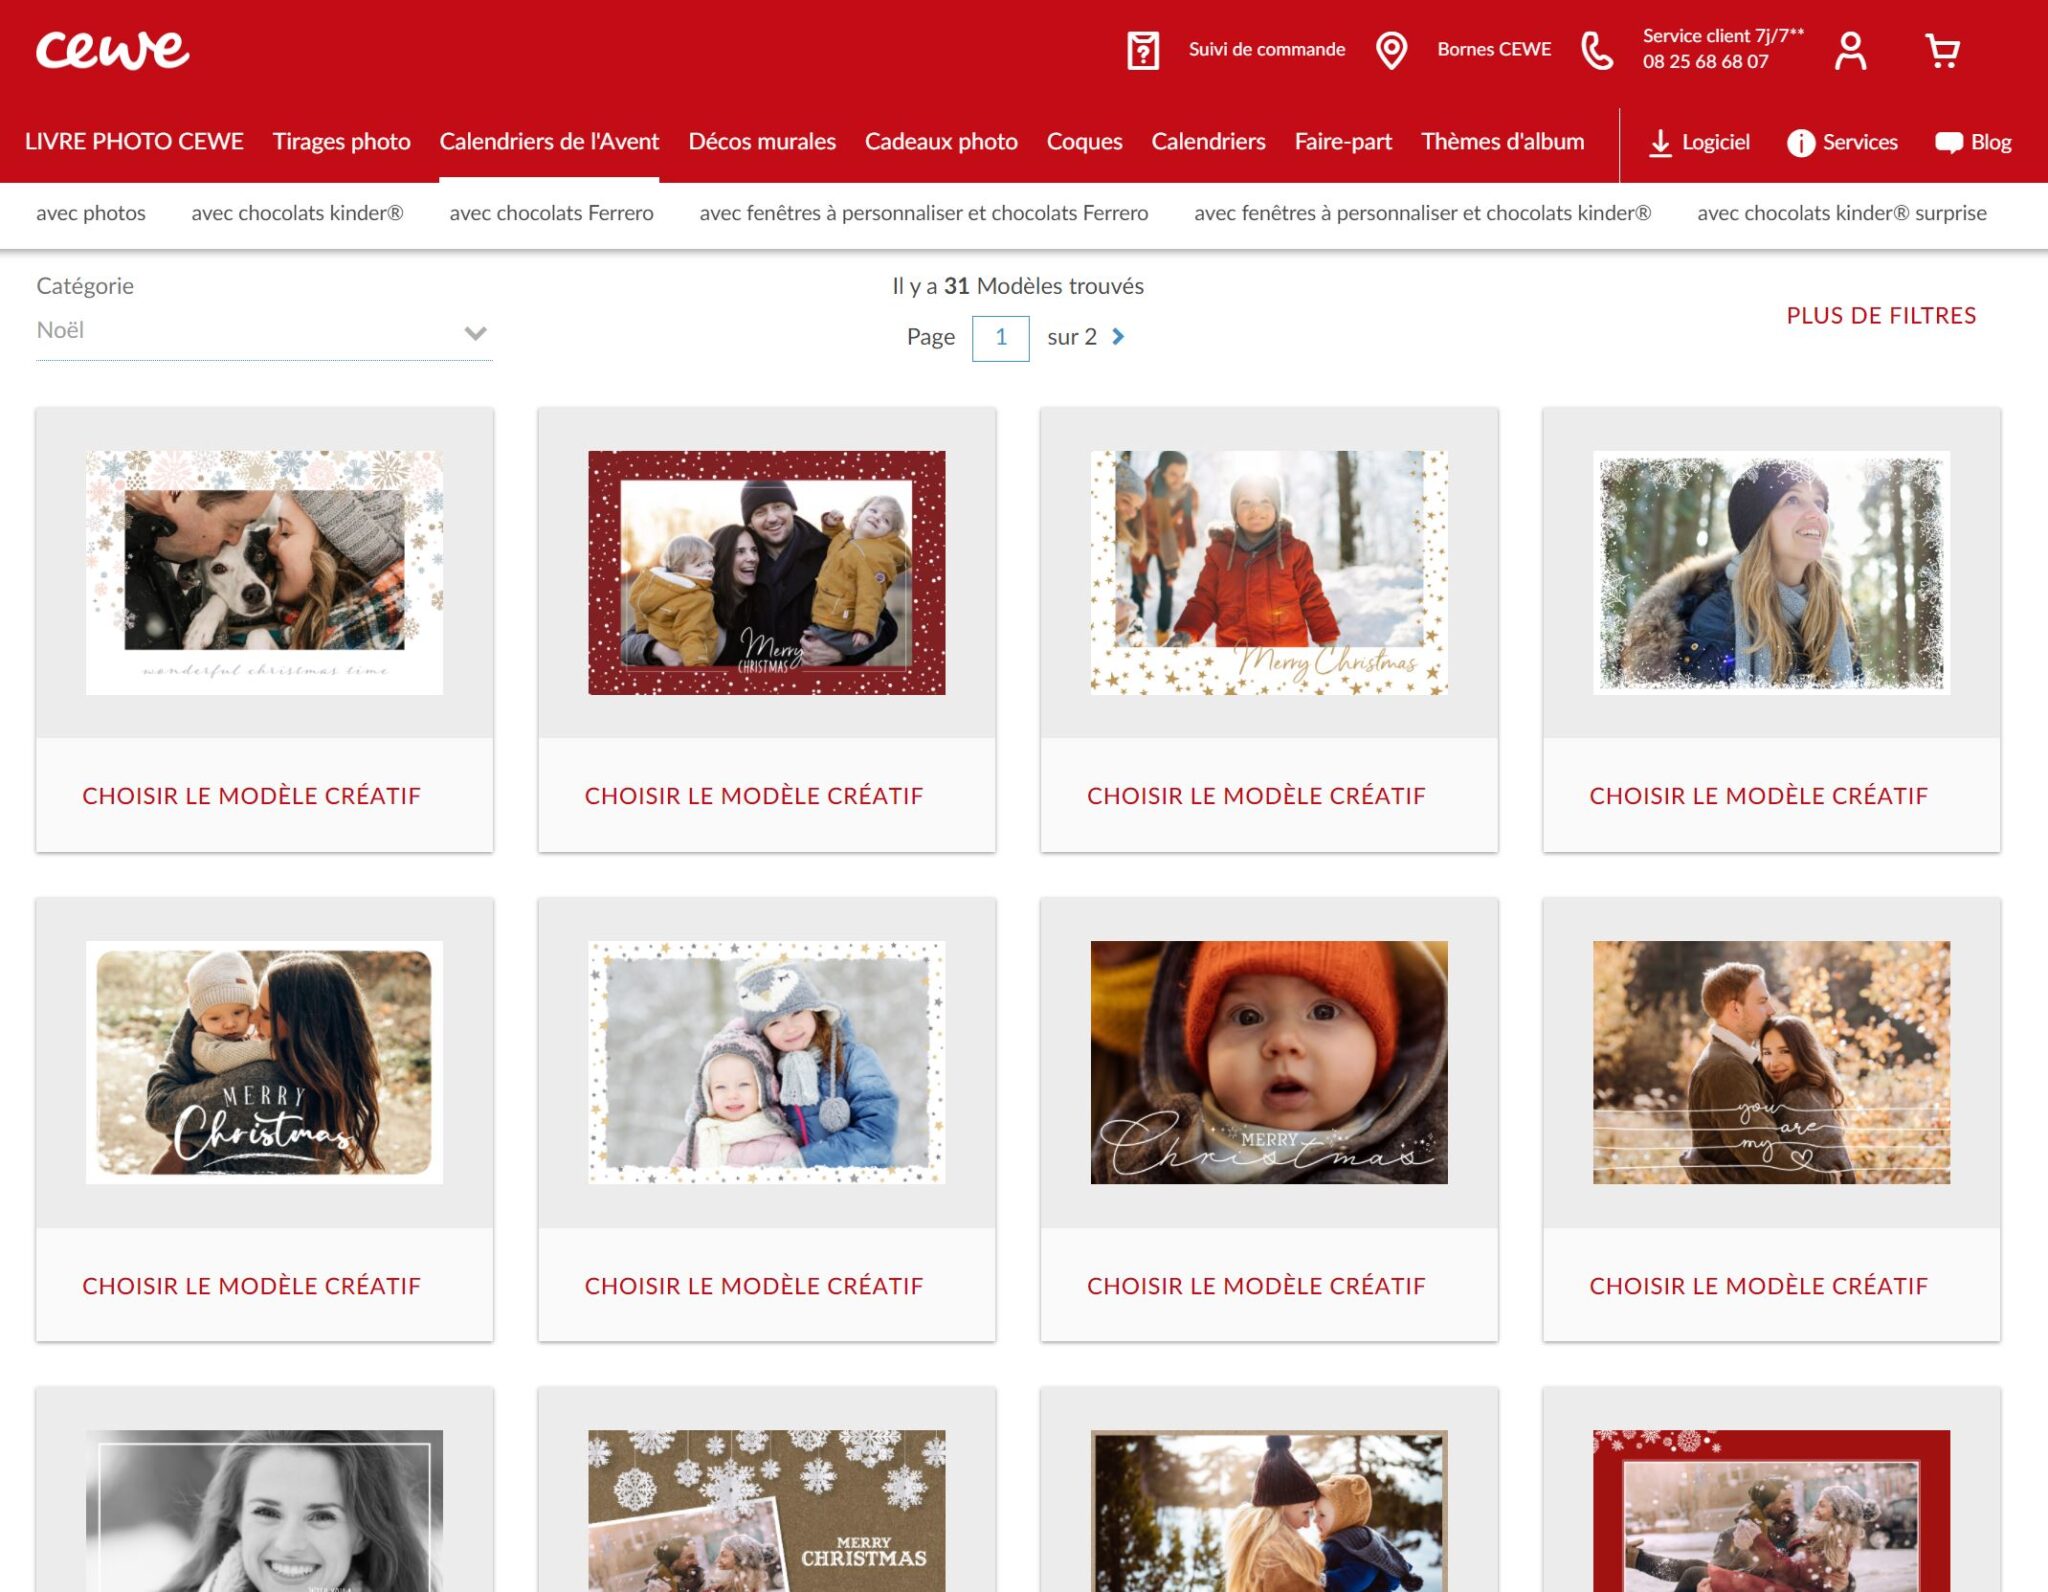
Task: Select the avec chocolats kinder® surprise tab
Action: point(1841,213)
